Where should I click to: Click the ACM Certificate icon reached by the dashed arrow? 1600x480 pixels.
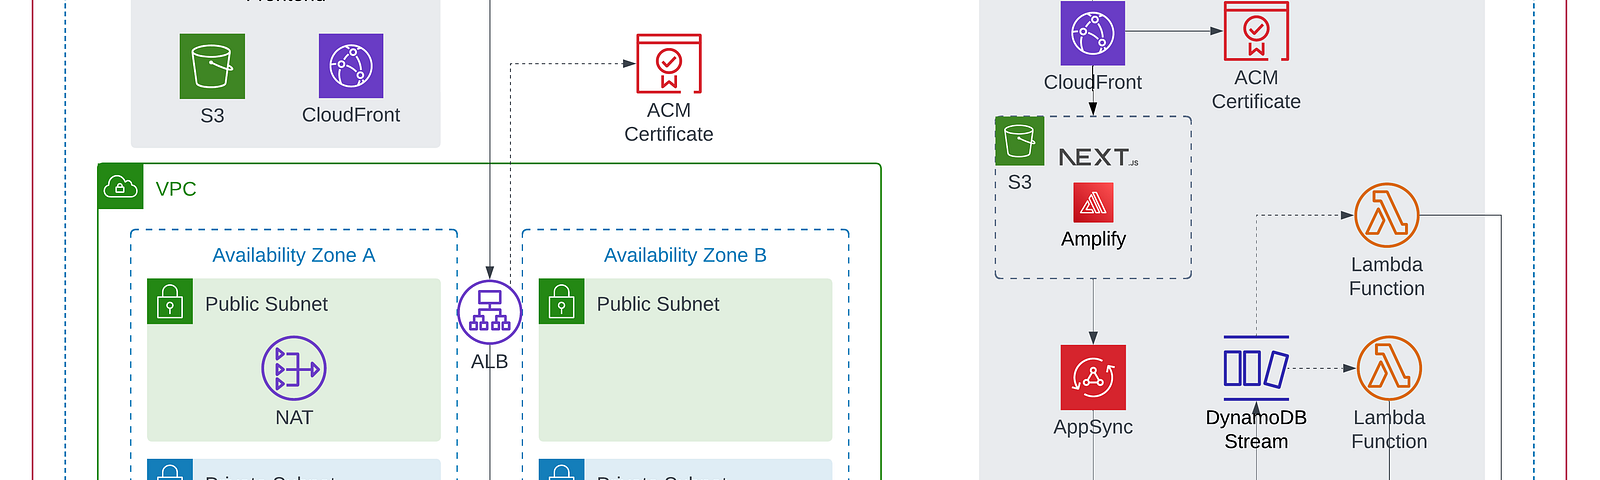coord(669,63)
